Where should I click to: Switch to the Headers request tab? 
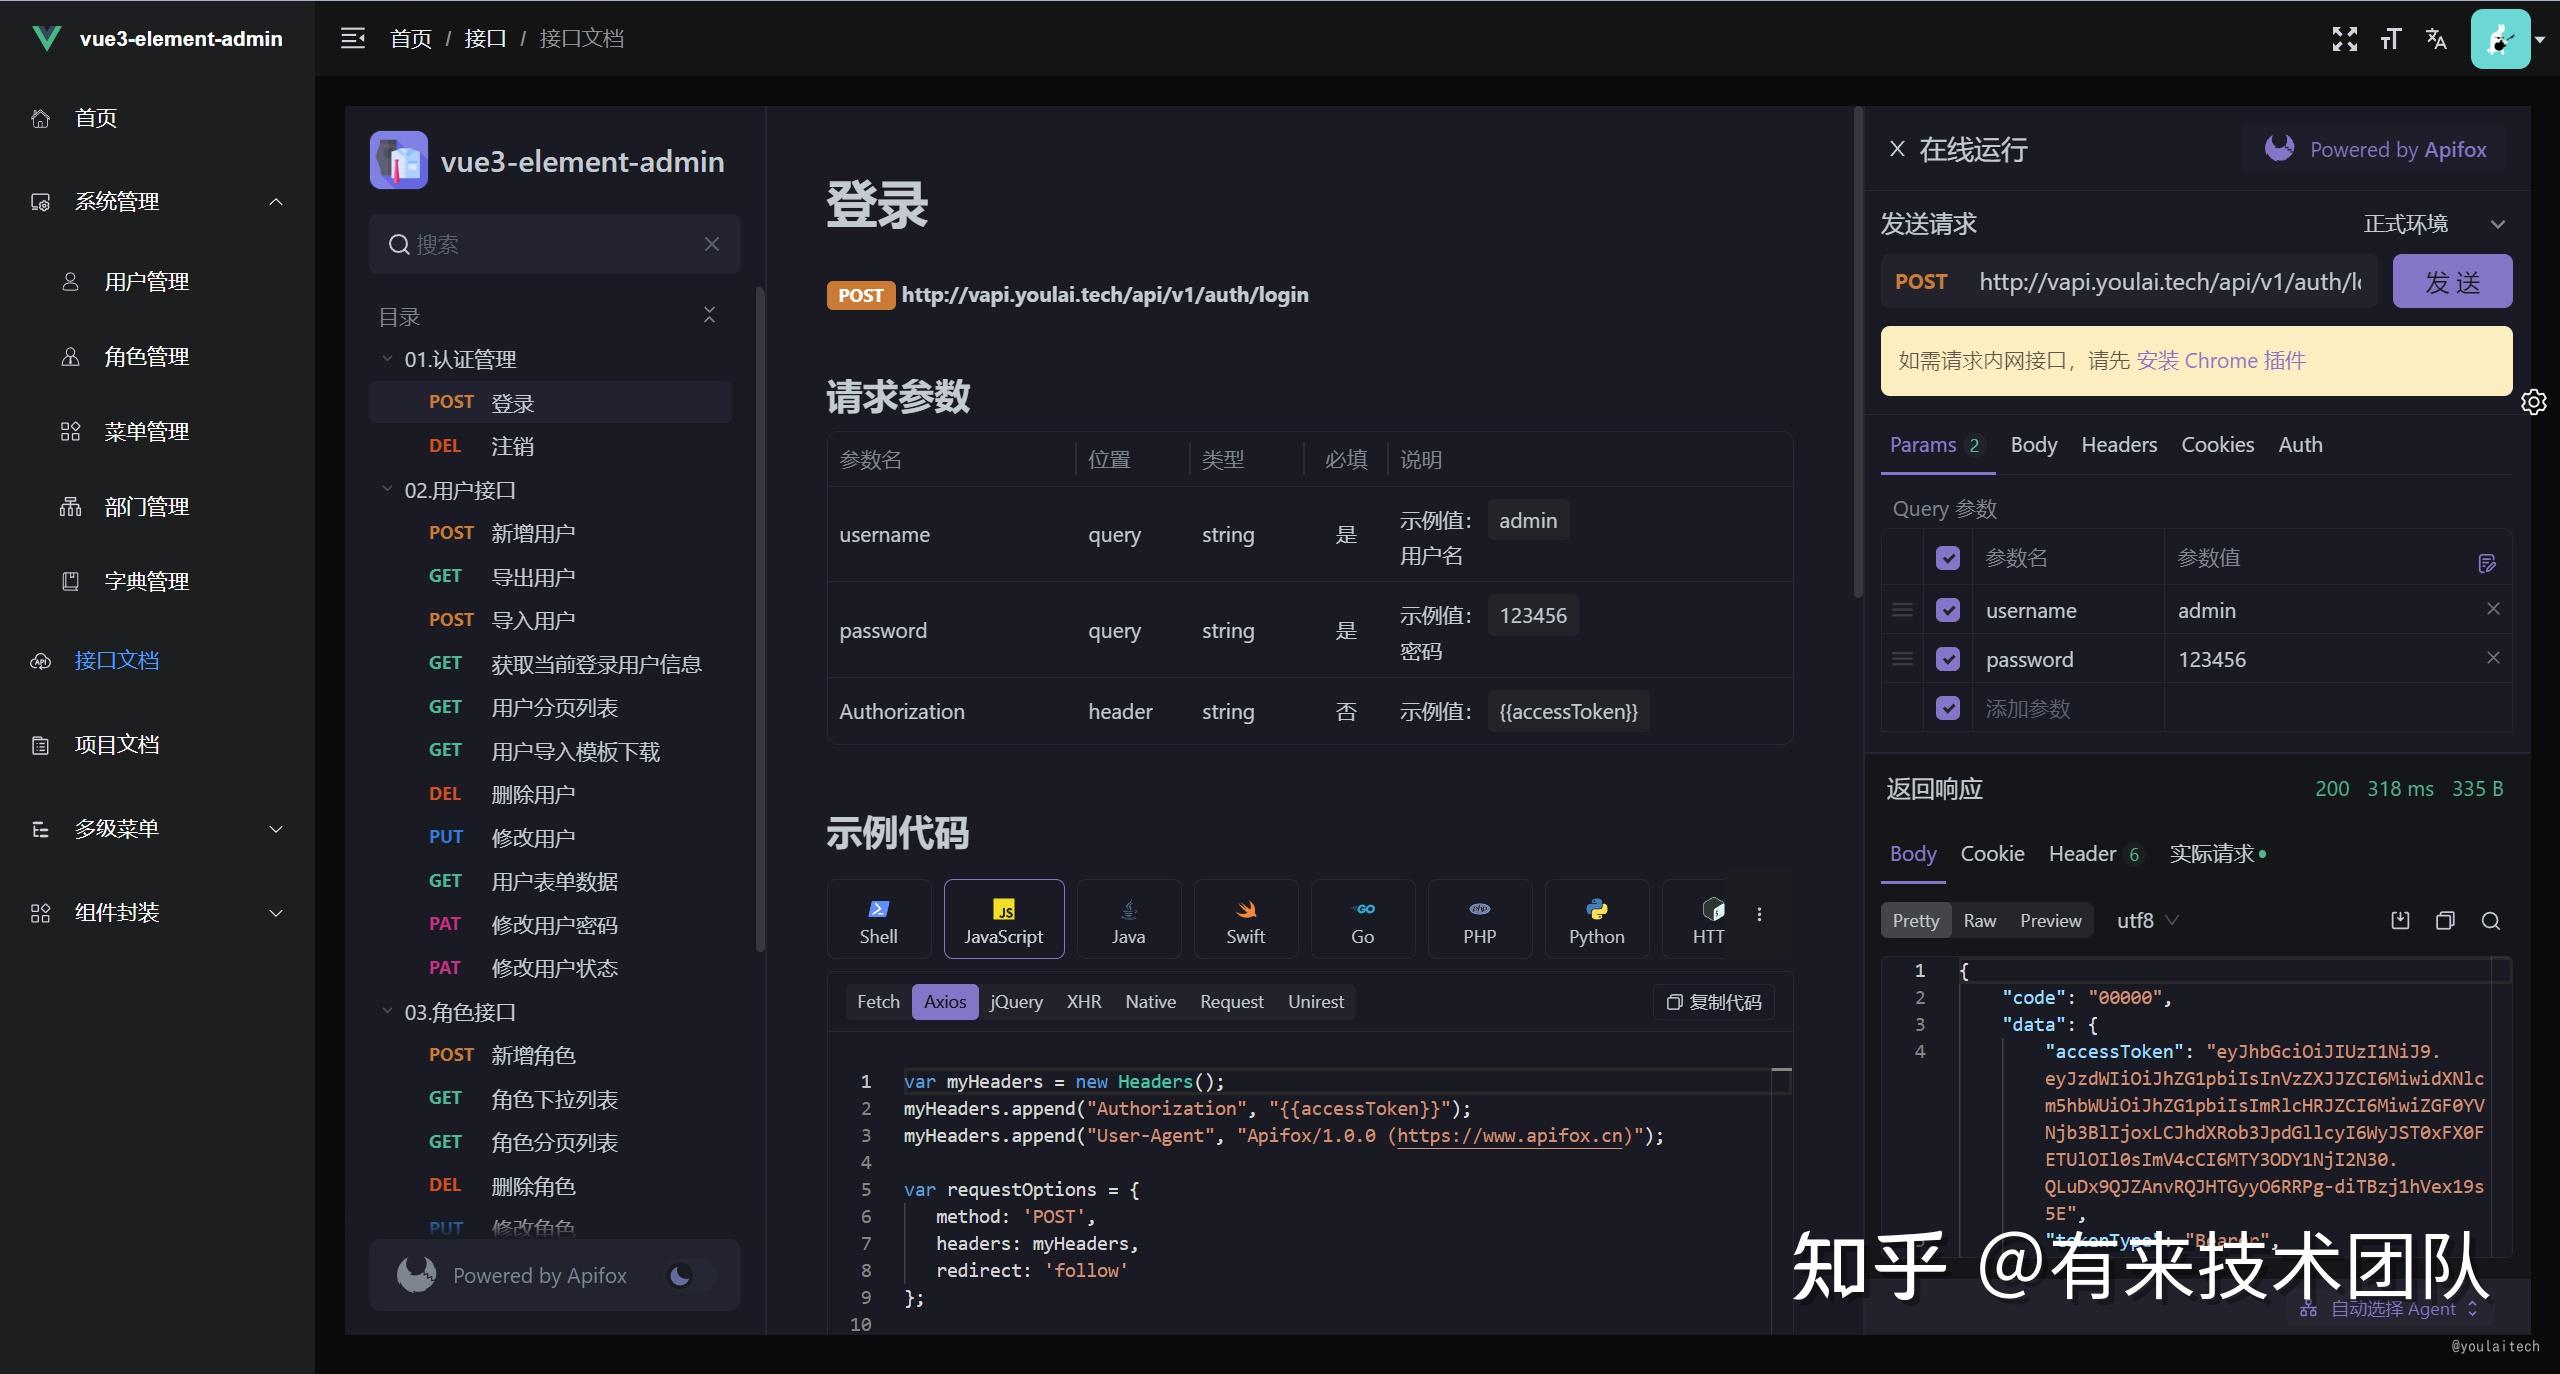(x=2119, y=444)
